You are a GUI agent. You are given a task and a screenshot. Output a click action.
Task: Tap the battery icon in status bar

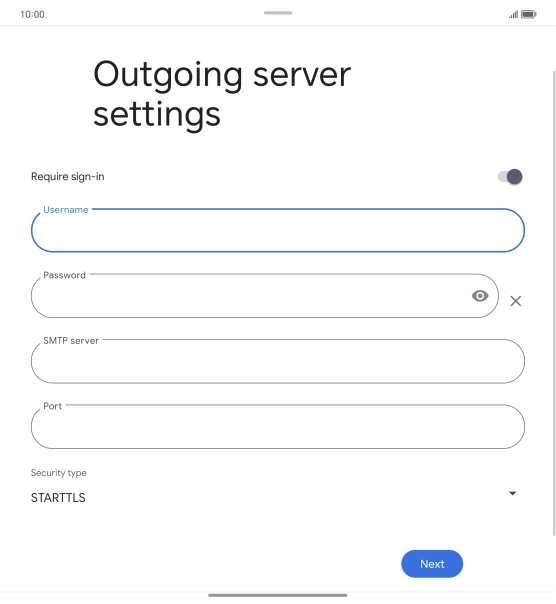click(528, 15)
